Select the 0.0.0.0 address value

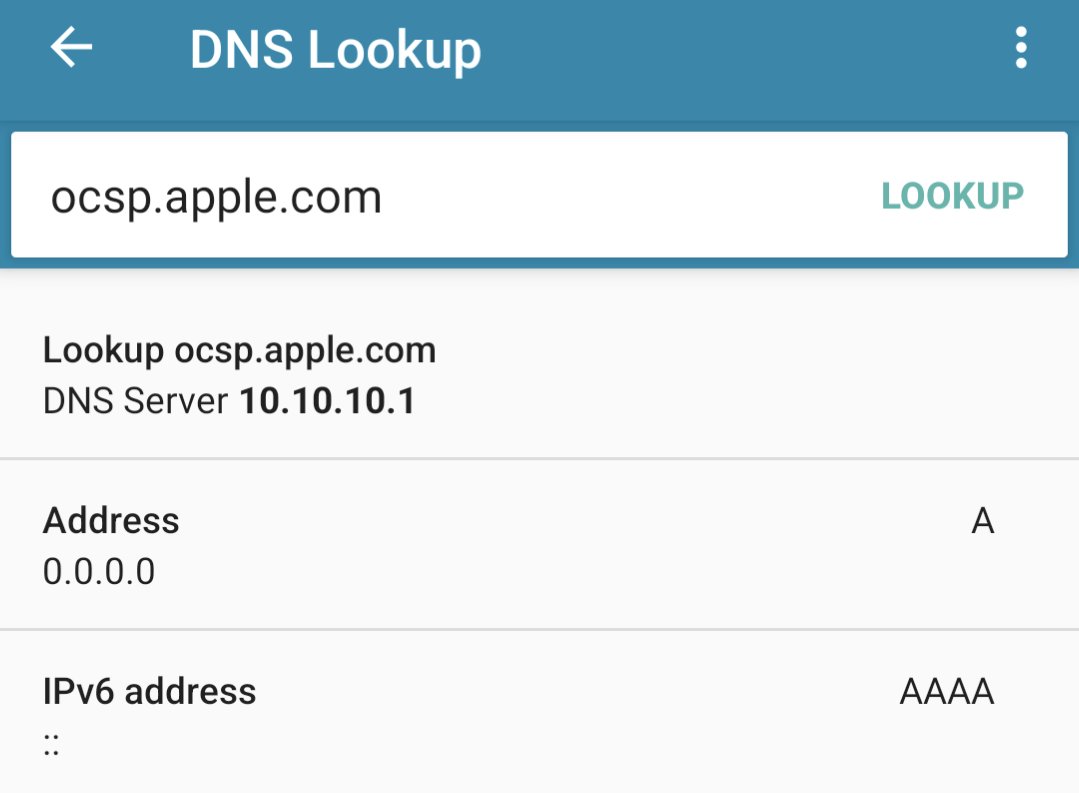pyautogui.click(x=99, y=571)
